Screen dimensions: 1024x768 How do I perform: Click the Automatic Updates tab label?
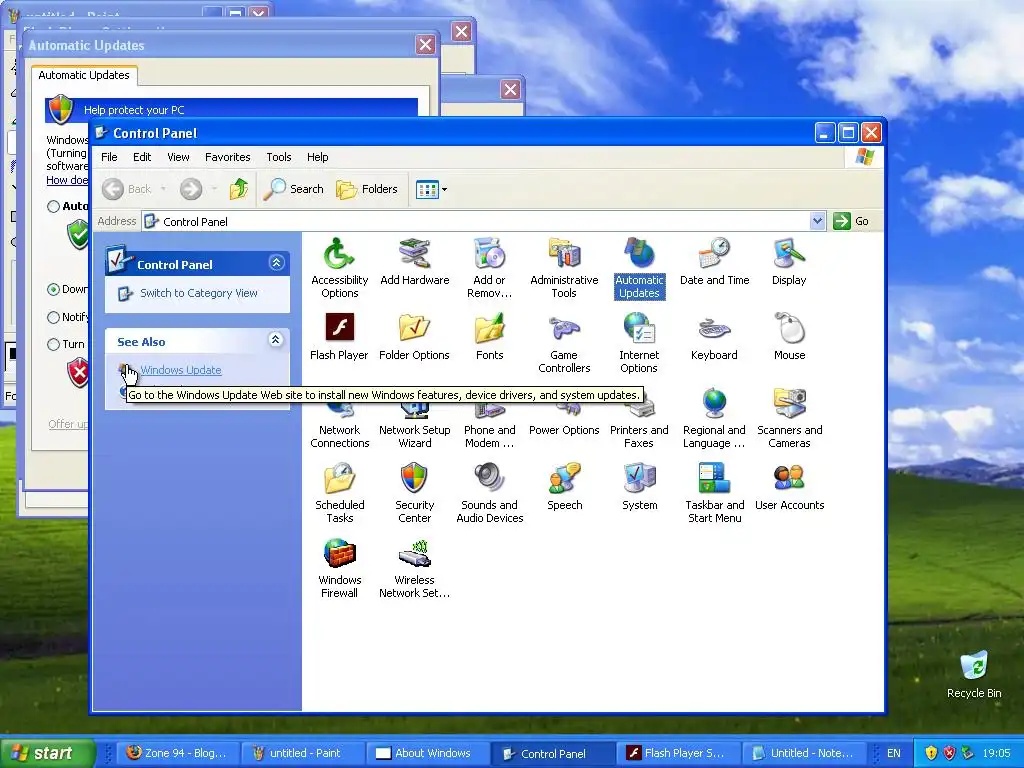[x=84, y=75]
